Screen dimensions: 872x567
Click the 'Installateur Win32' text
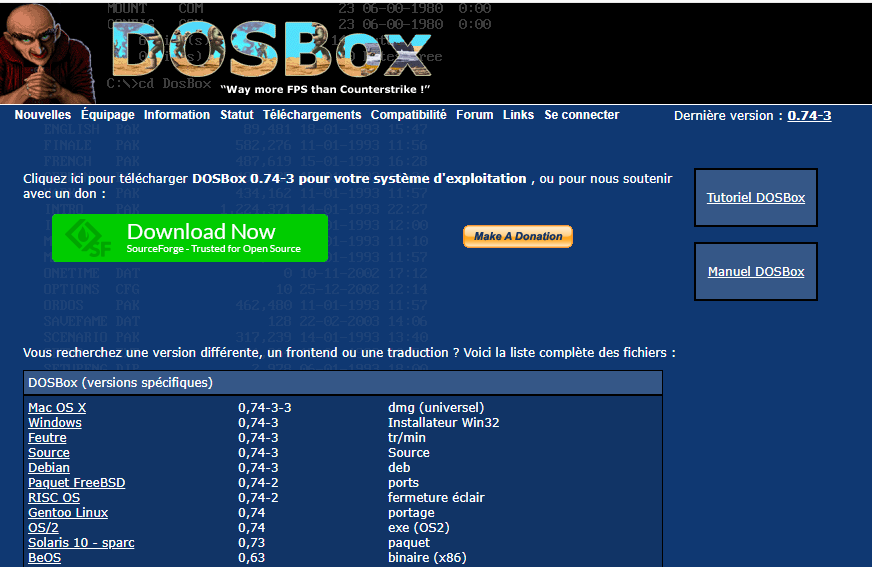pyautogui.click(x=444, y=422)
